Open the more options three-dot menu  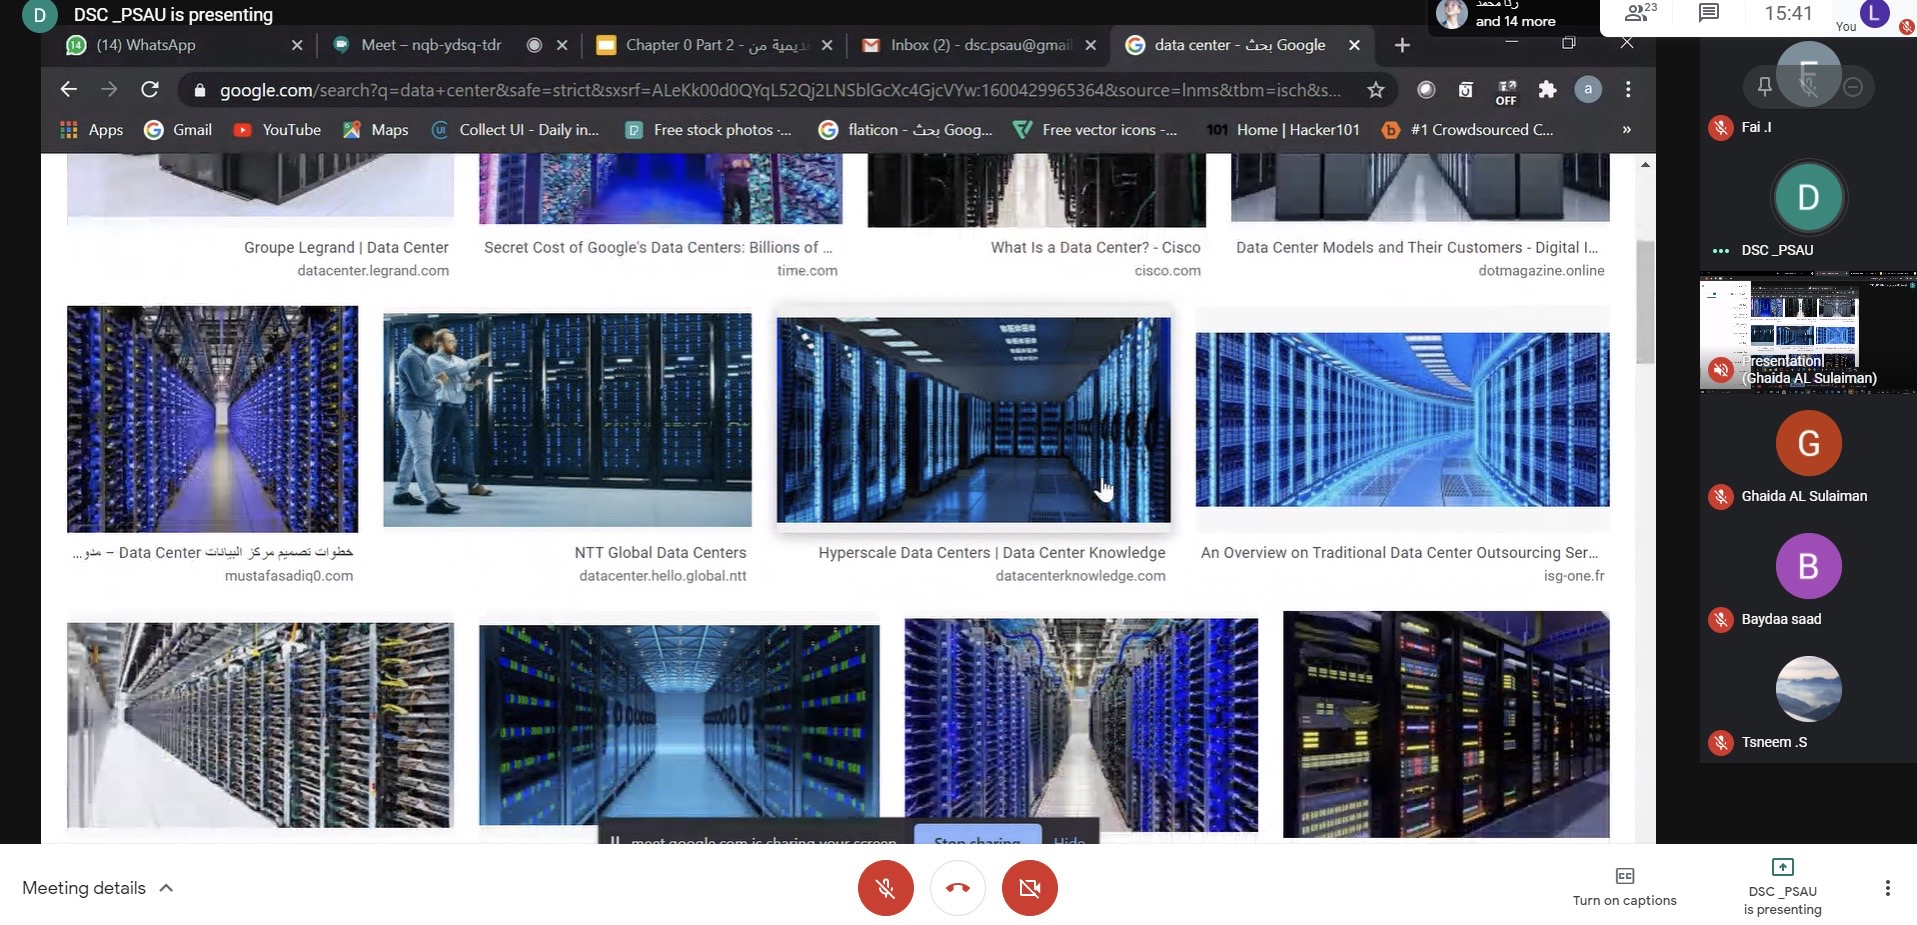tap(1887, 888)
